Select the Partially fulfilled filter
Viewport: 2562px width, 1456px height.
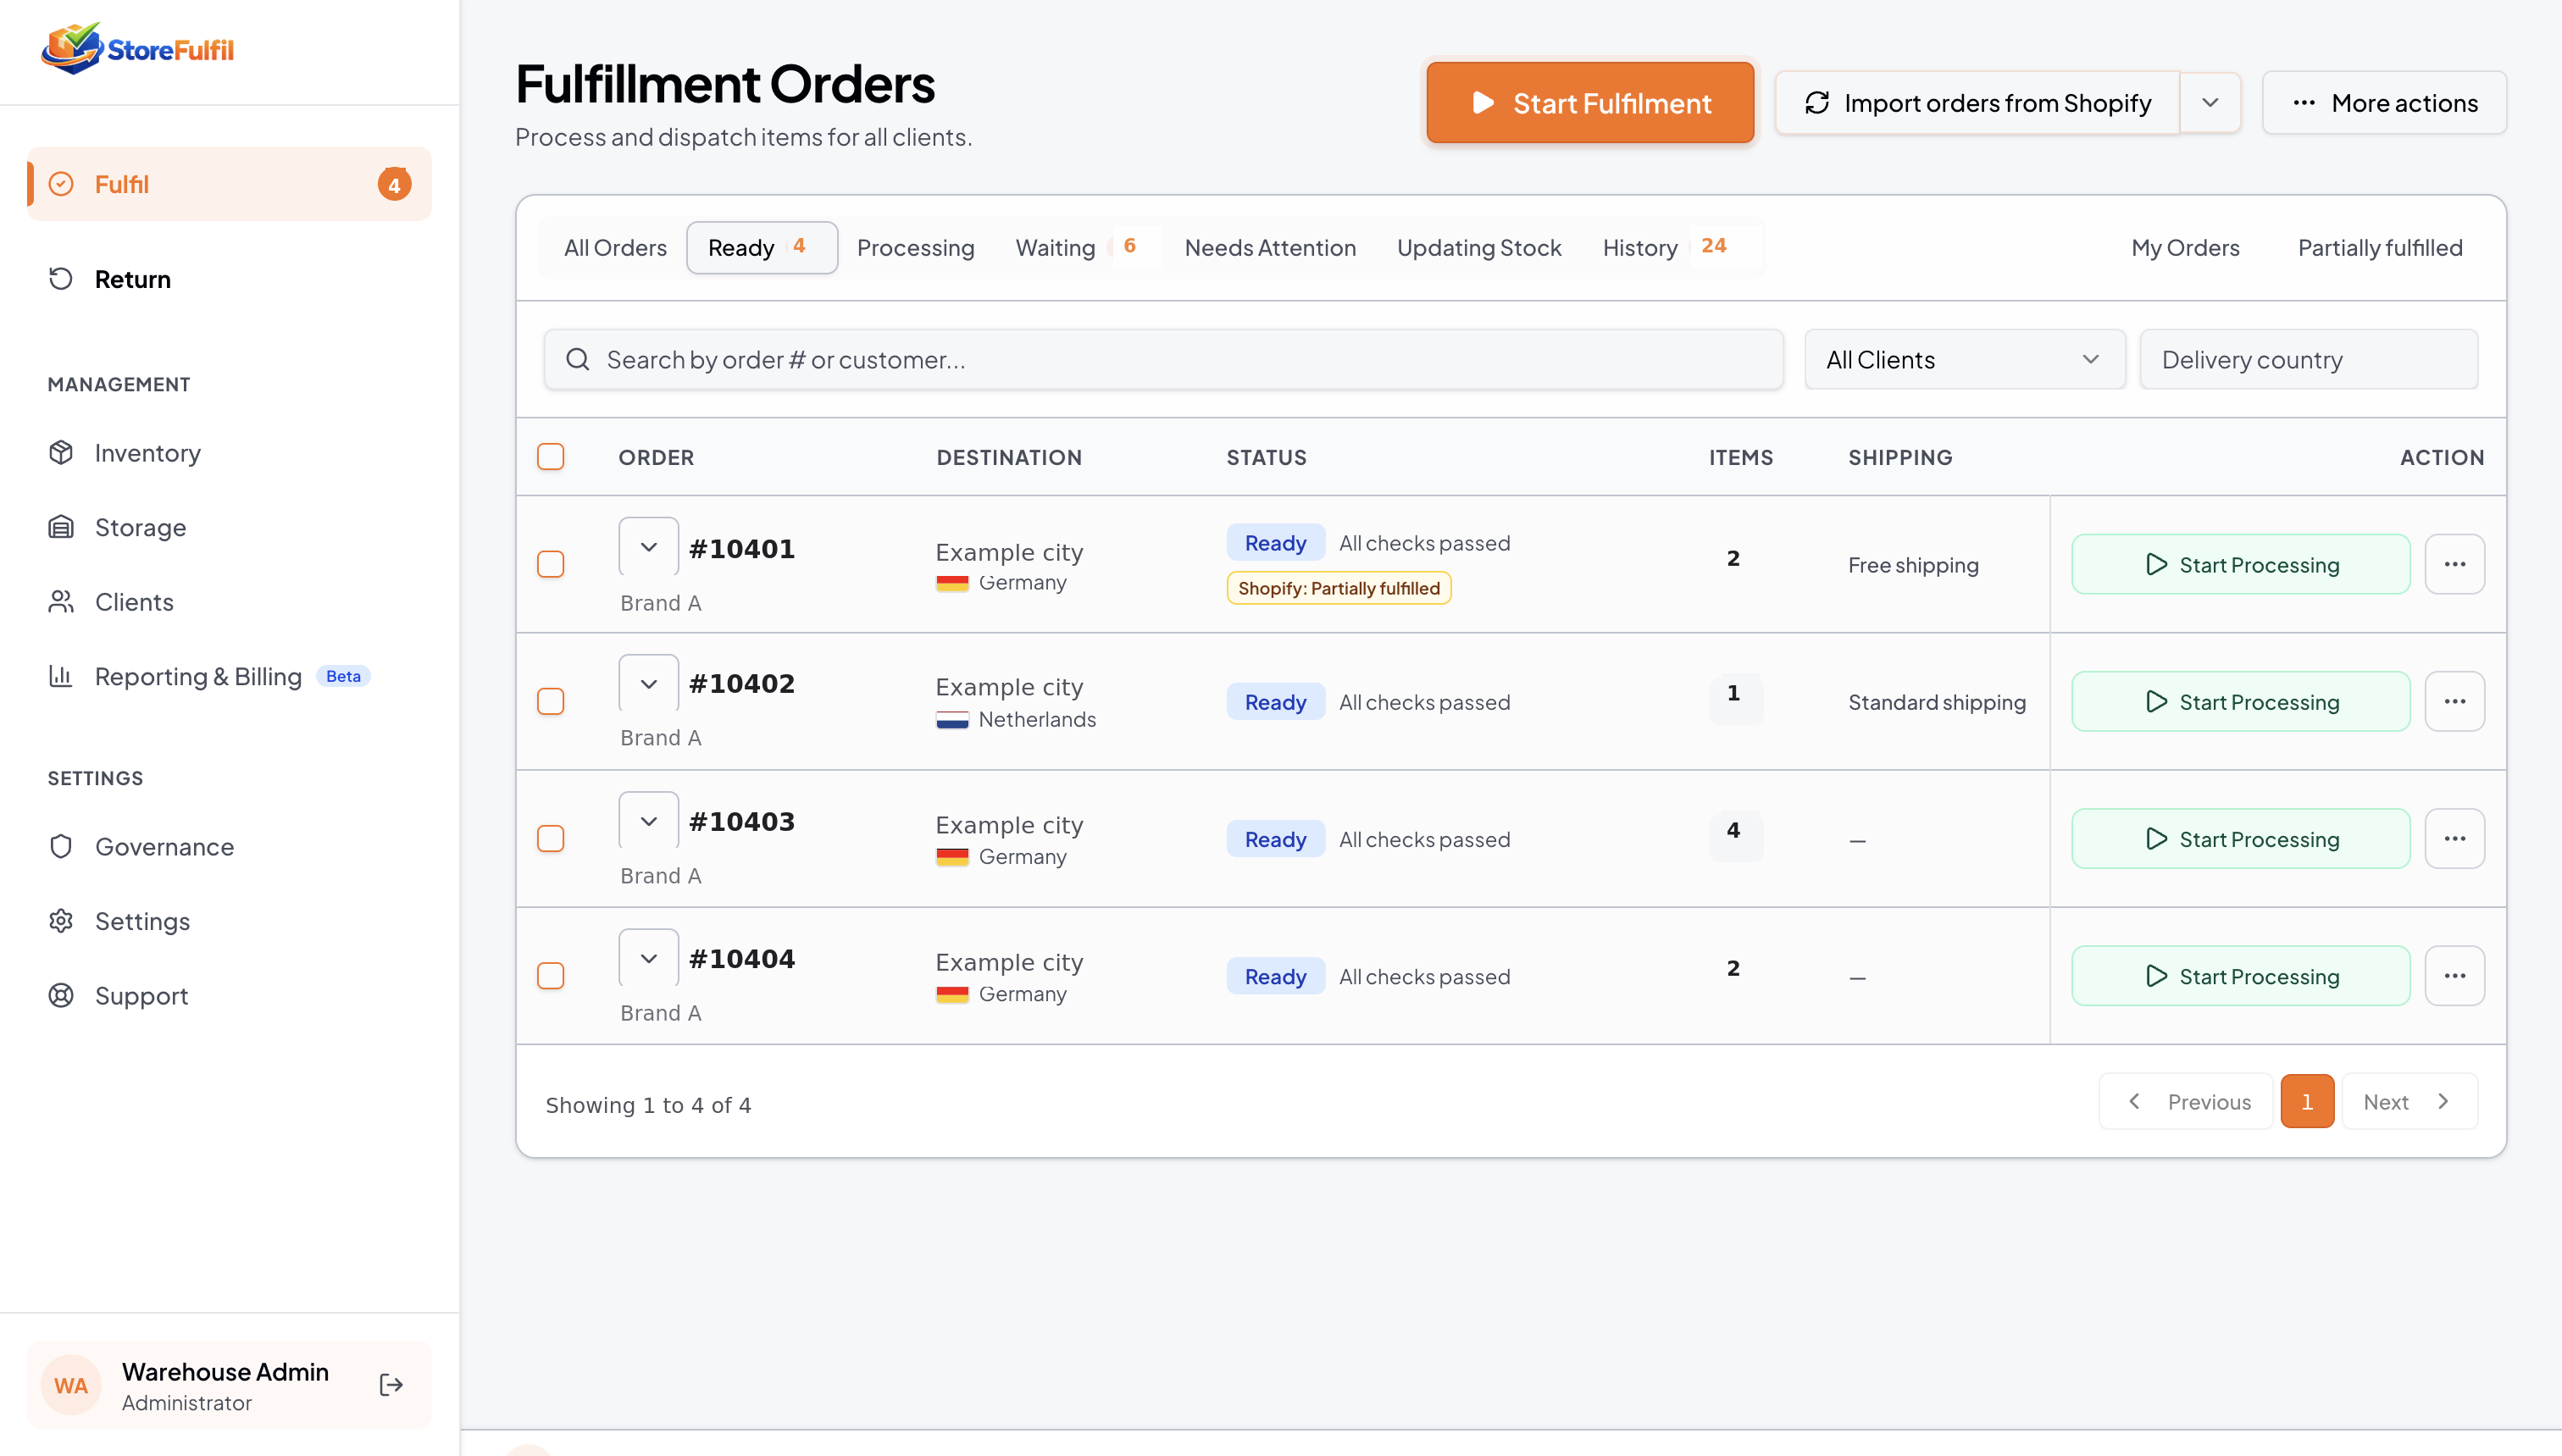click(2380, 247)
